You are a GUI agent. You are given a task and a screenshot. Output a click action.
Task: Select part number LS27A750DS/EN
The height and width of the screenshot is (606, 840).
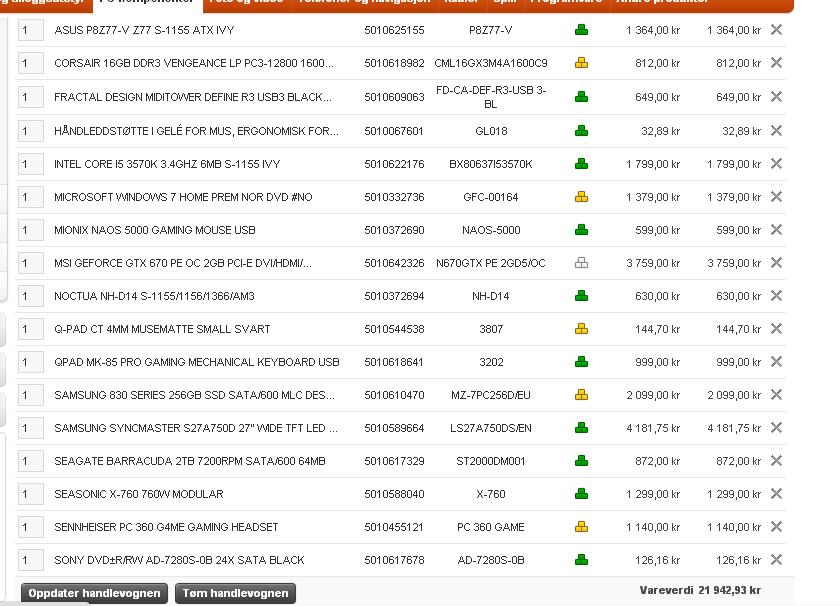click(x=491, y=428)
